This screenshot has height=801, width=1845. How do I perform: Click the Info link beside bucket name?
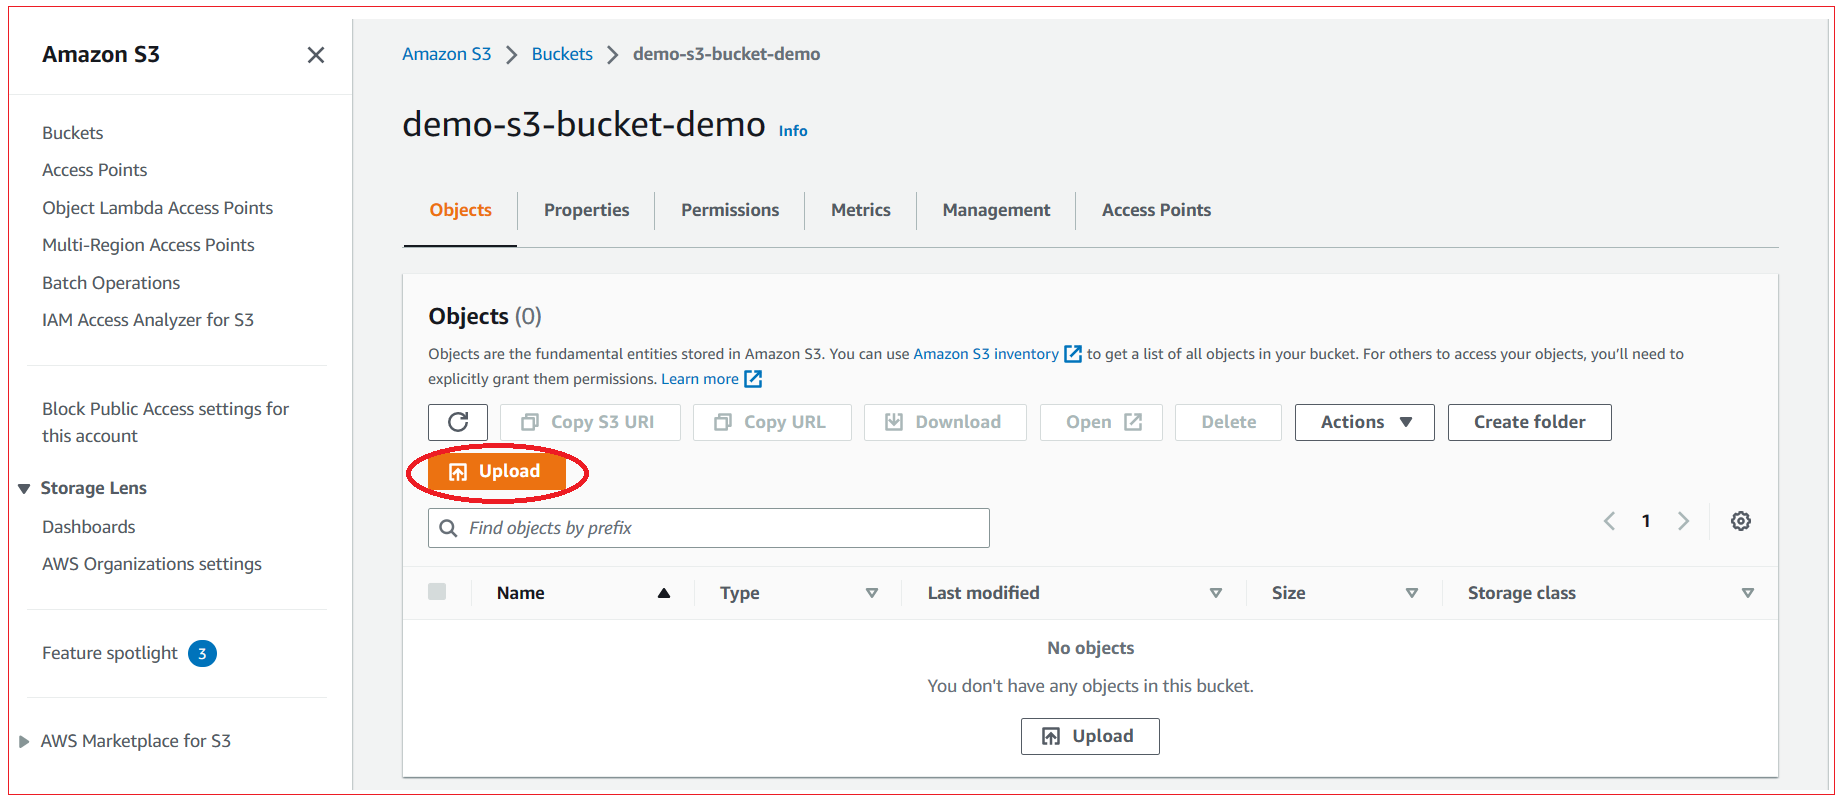click(x=793, y=131)
